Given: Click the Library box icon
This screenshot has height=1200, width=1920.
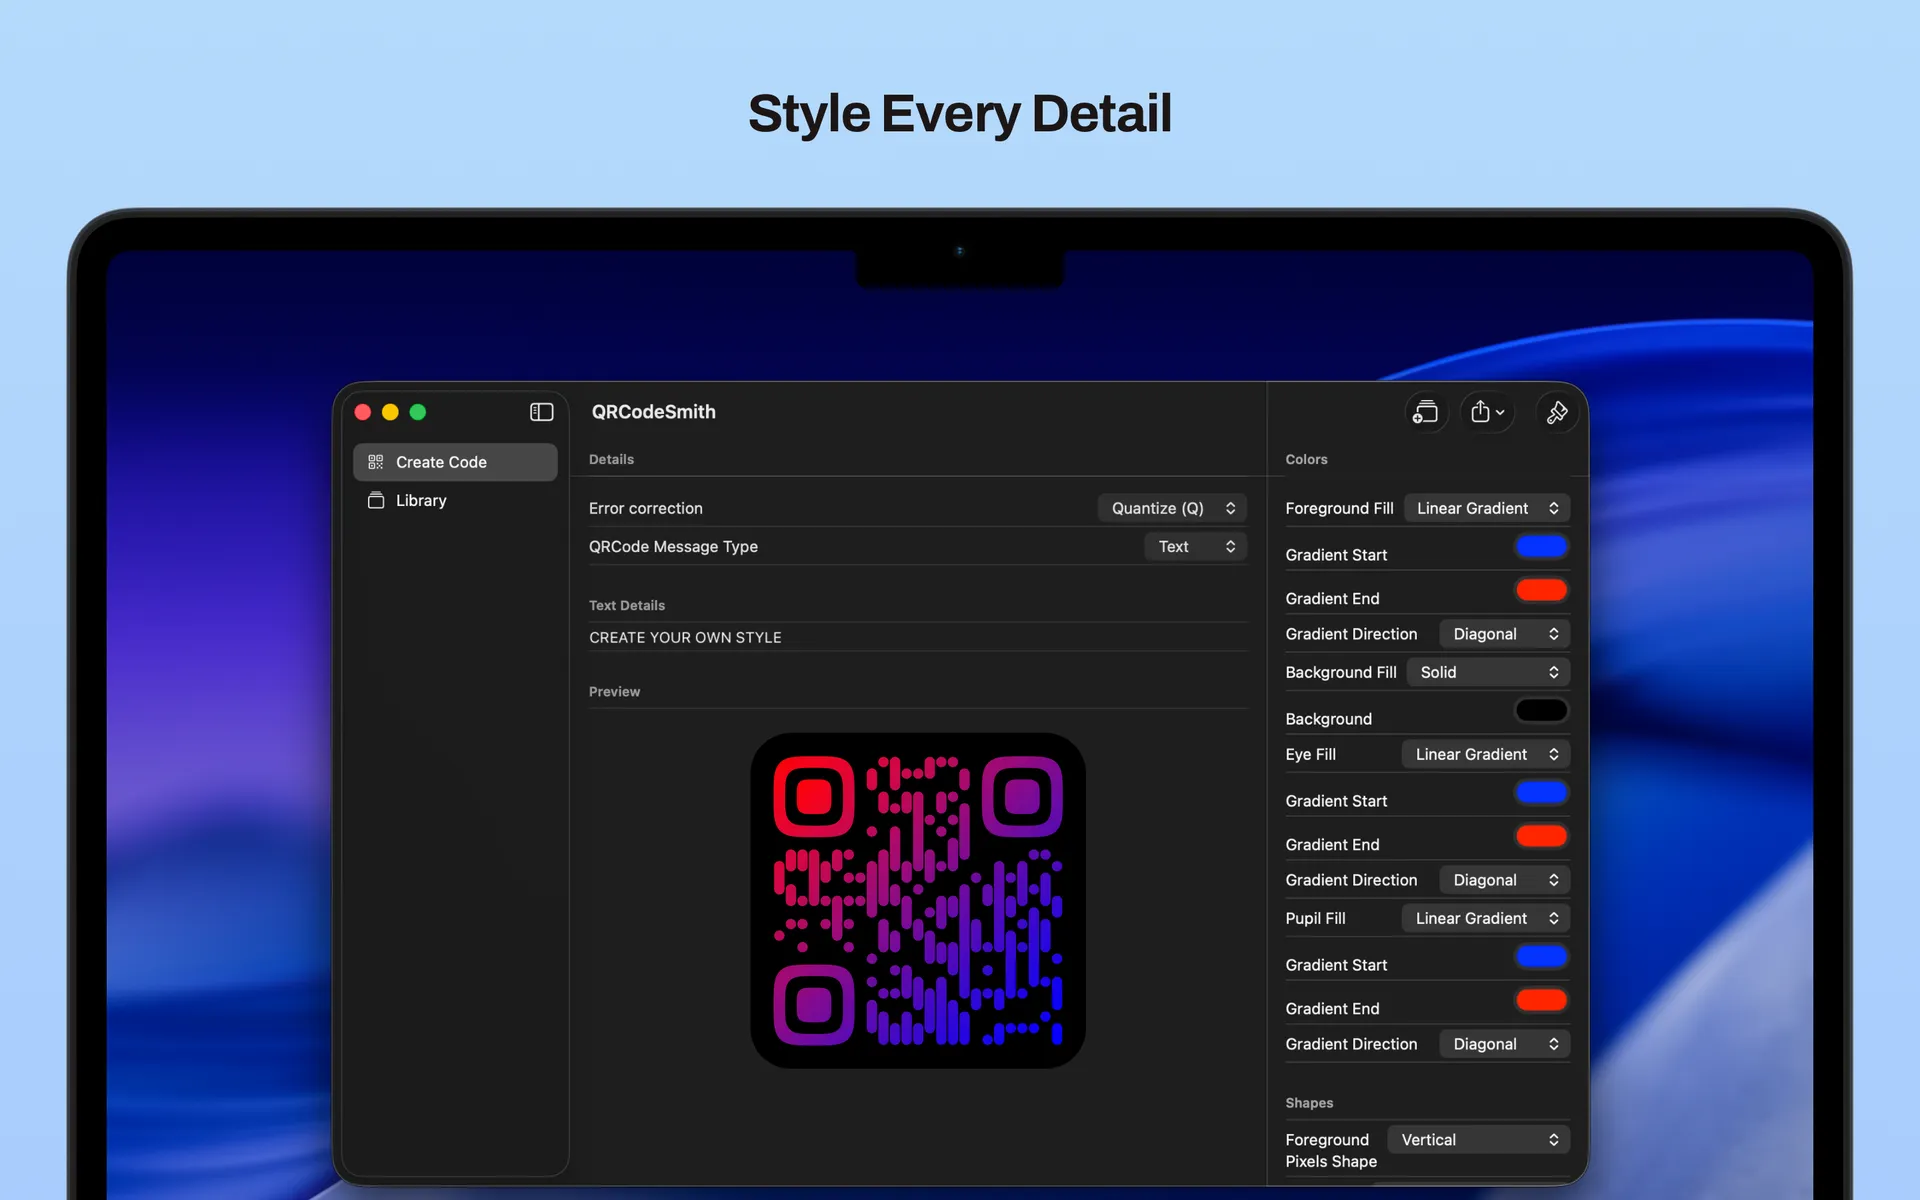Looking at the screenshot, I should (x=376, y=500).
